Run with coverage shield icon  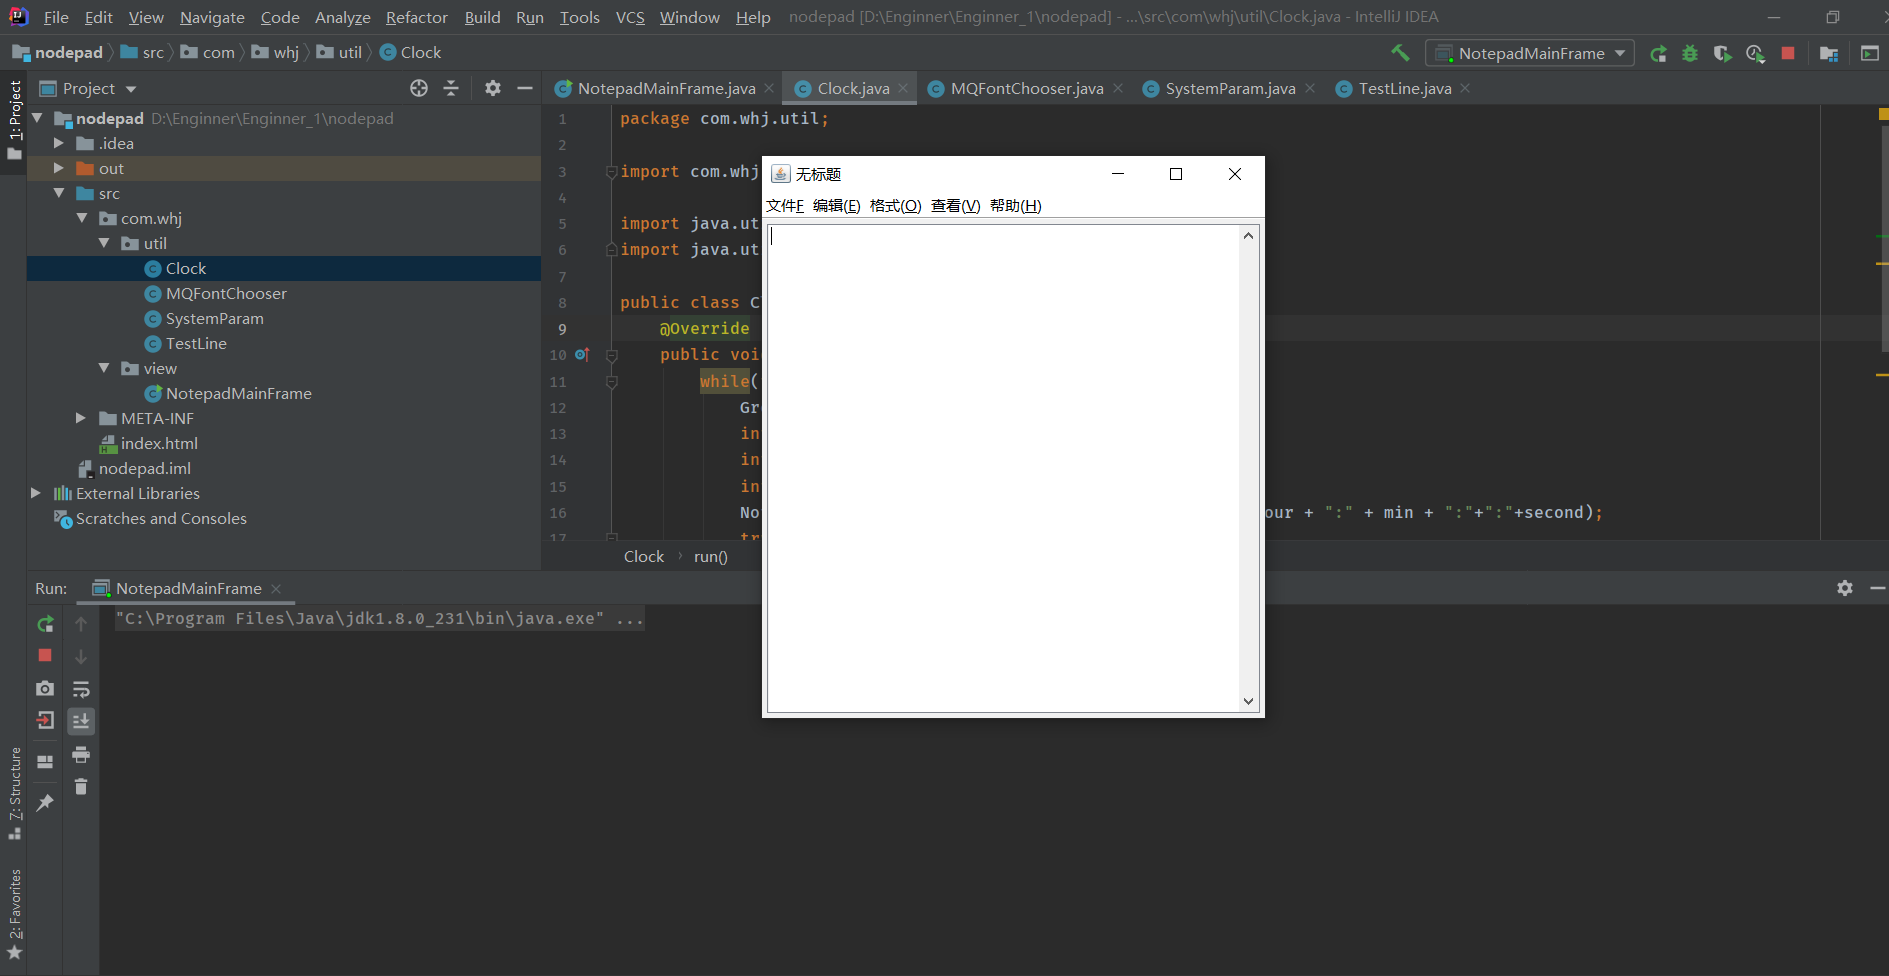[x=1722, y=54]
